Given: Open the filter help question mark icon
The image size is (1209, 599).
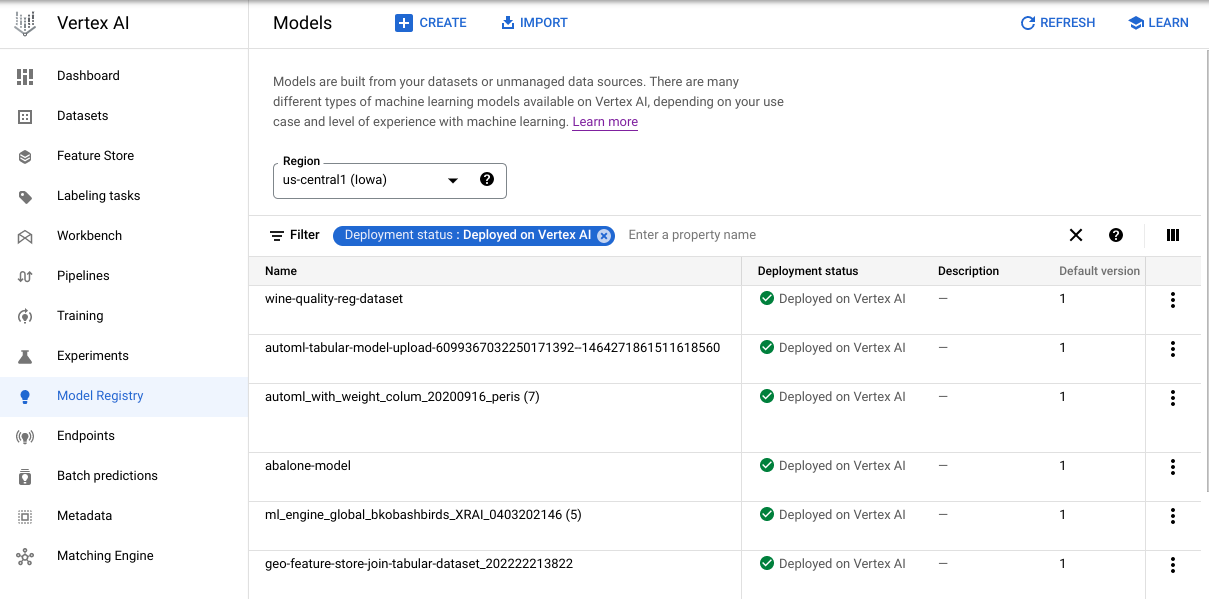Looking at the screenshot, I should coord(1116,235).
